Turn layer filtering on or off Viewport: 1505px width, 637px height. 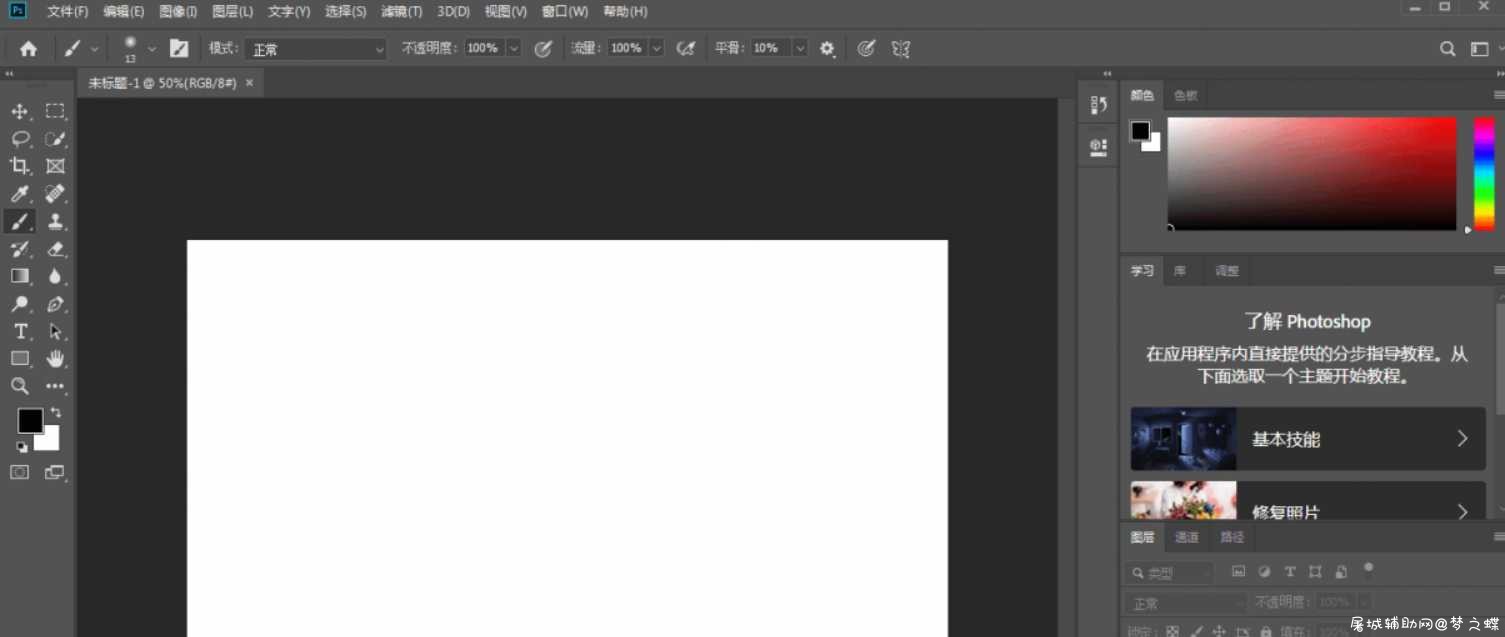[1369, 567]
